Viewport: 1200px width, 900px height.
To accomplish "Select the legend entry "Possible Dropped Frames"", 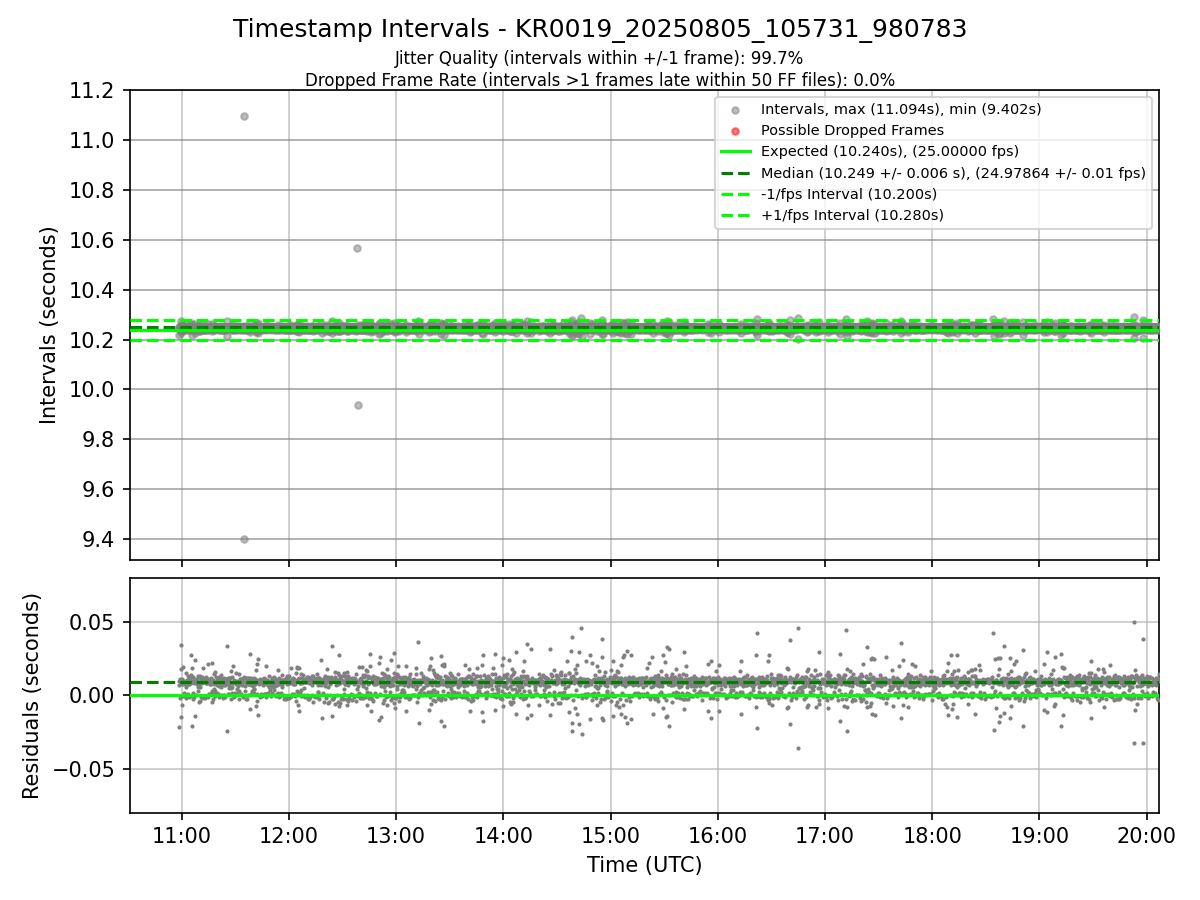I will (x=852, y=130).
